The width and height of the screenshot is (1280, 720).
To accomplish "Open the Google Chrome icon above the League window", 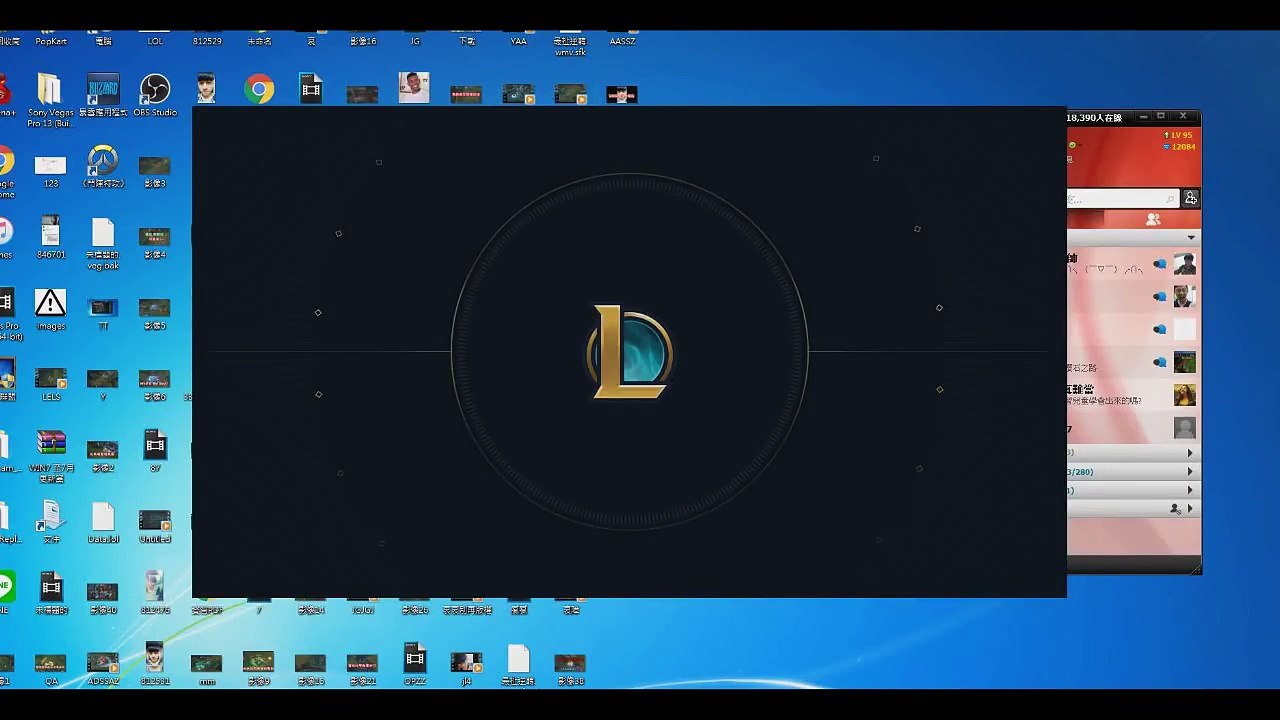I will tap(259, 90).
